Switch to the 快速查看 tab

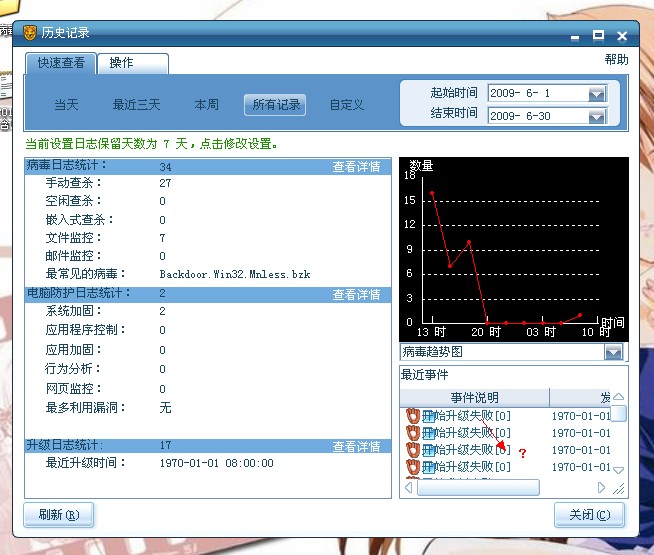tap(61, 63)
